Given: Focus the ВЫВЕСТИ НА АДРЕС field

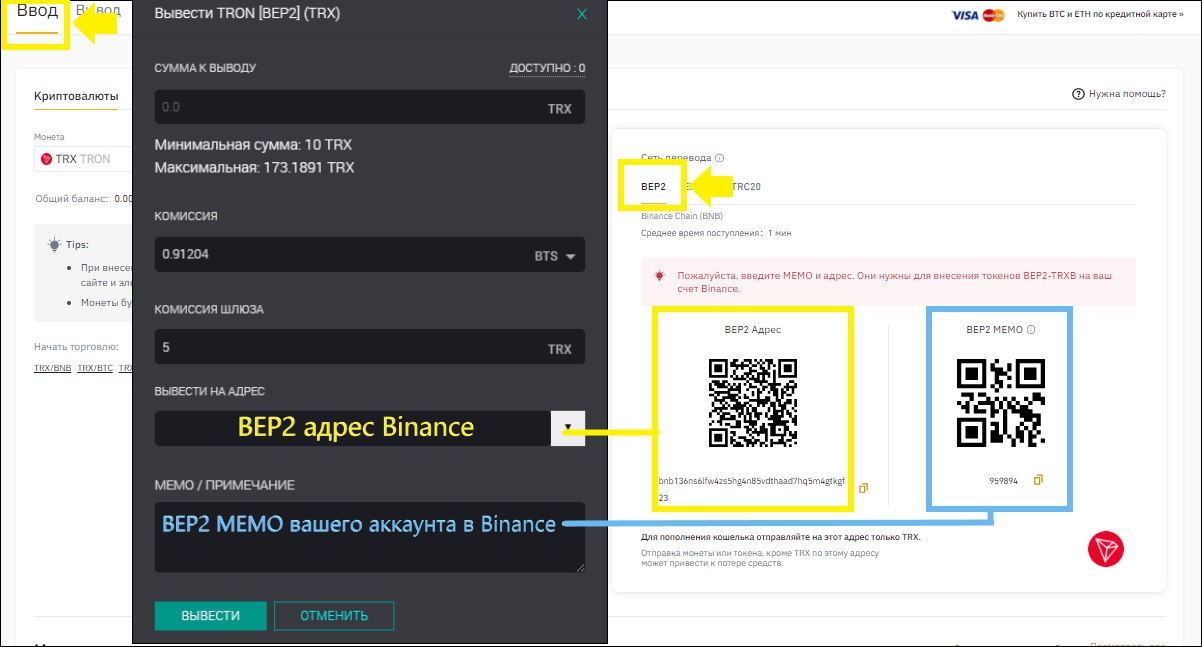Looking at the screenshot, I should click(353, 428).
